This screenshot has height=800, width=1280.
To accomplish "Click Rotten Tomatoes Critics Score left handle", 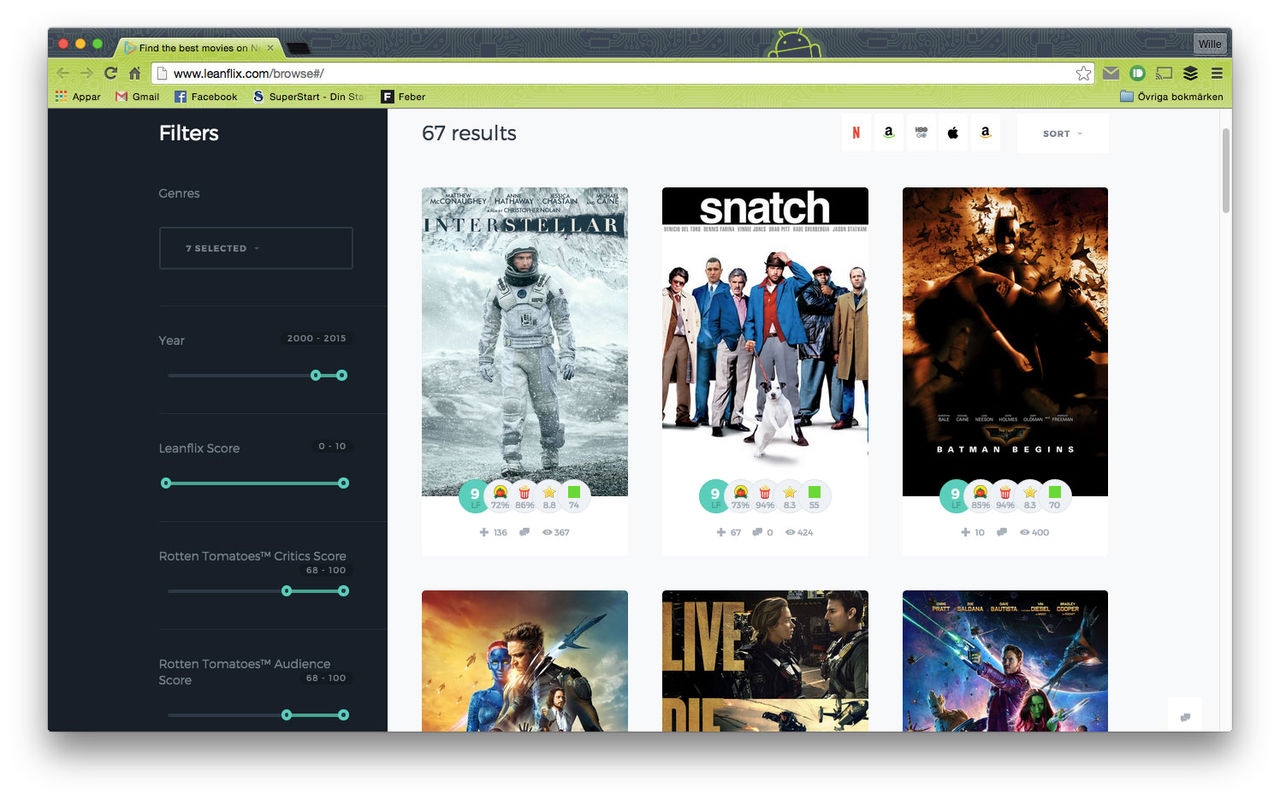I will 287,591.
